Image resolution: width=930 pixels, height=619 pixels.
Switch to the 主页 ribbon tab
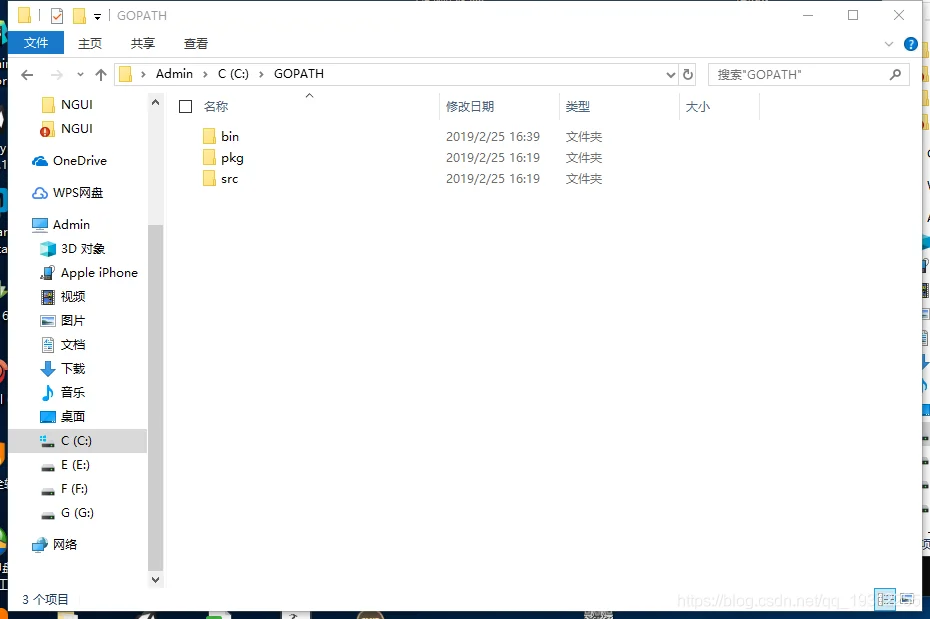[x=90, y=43]
